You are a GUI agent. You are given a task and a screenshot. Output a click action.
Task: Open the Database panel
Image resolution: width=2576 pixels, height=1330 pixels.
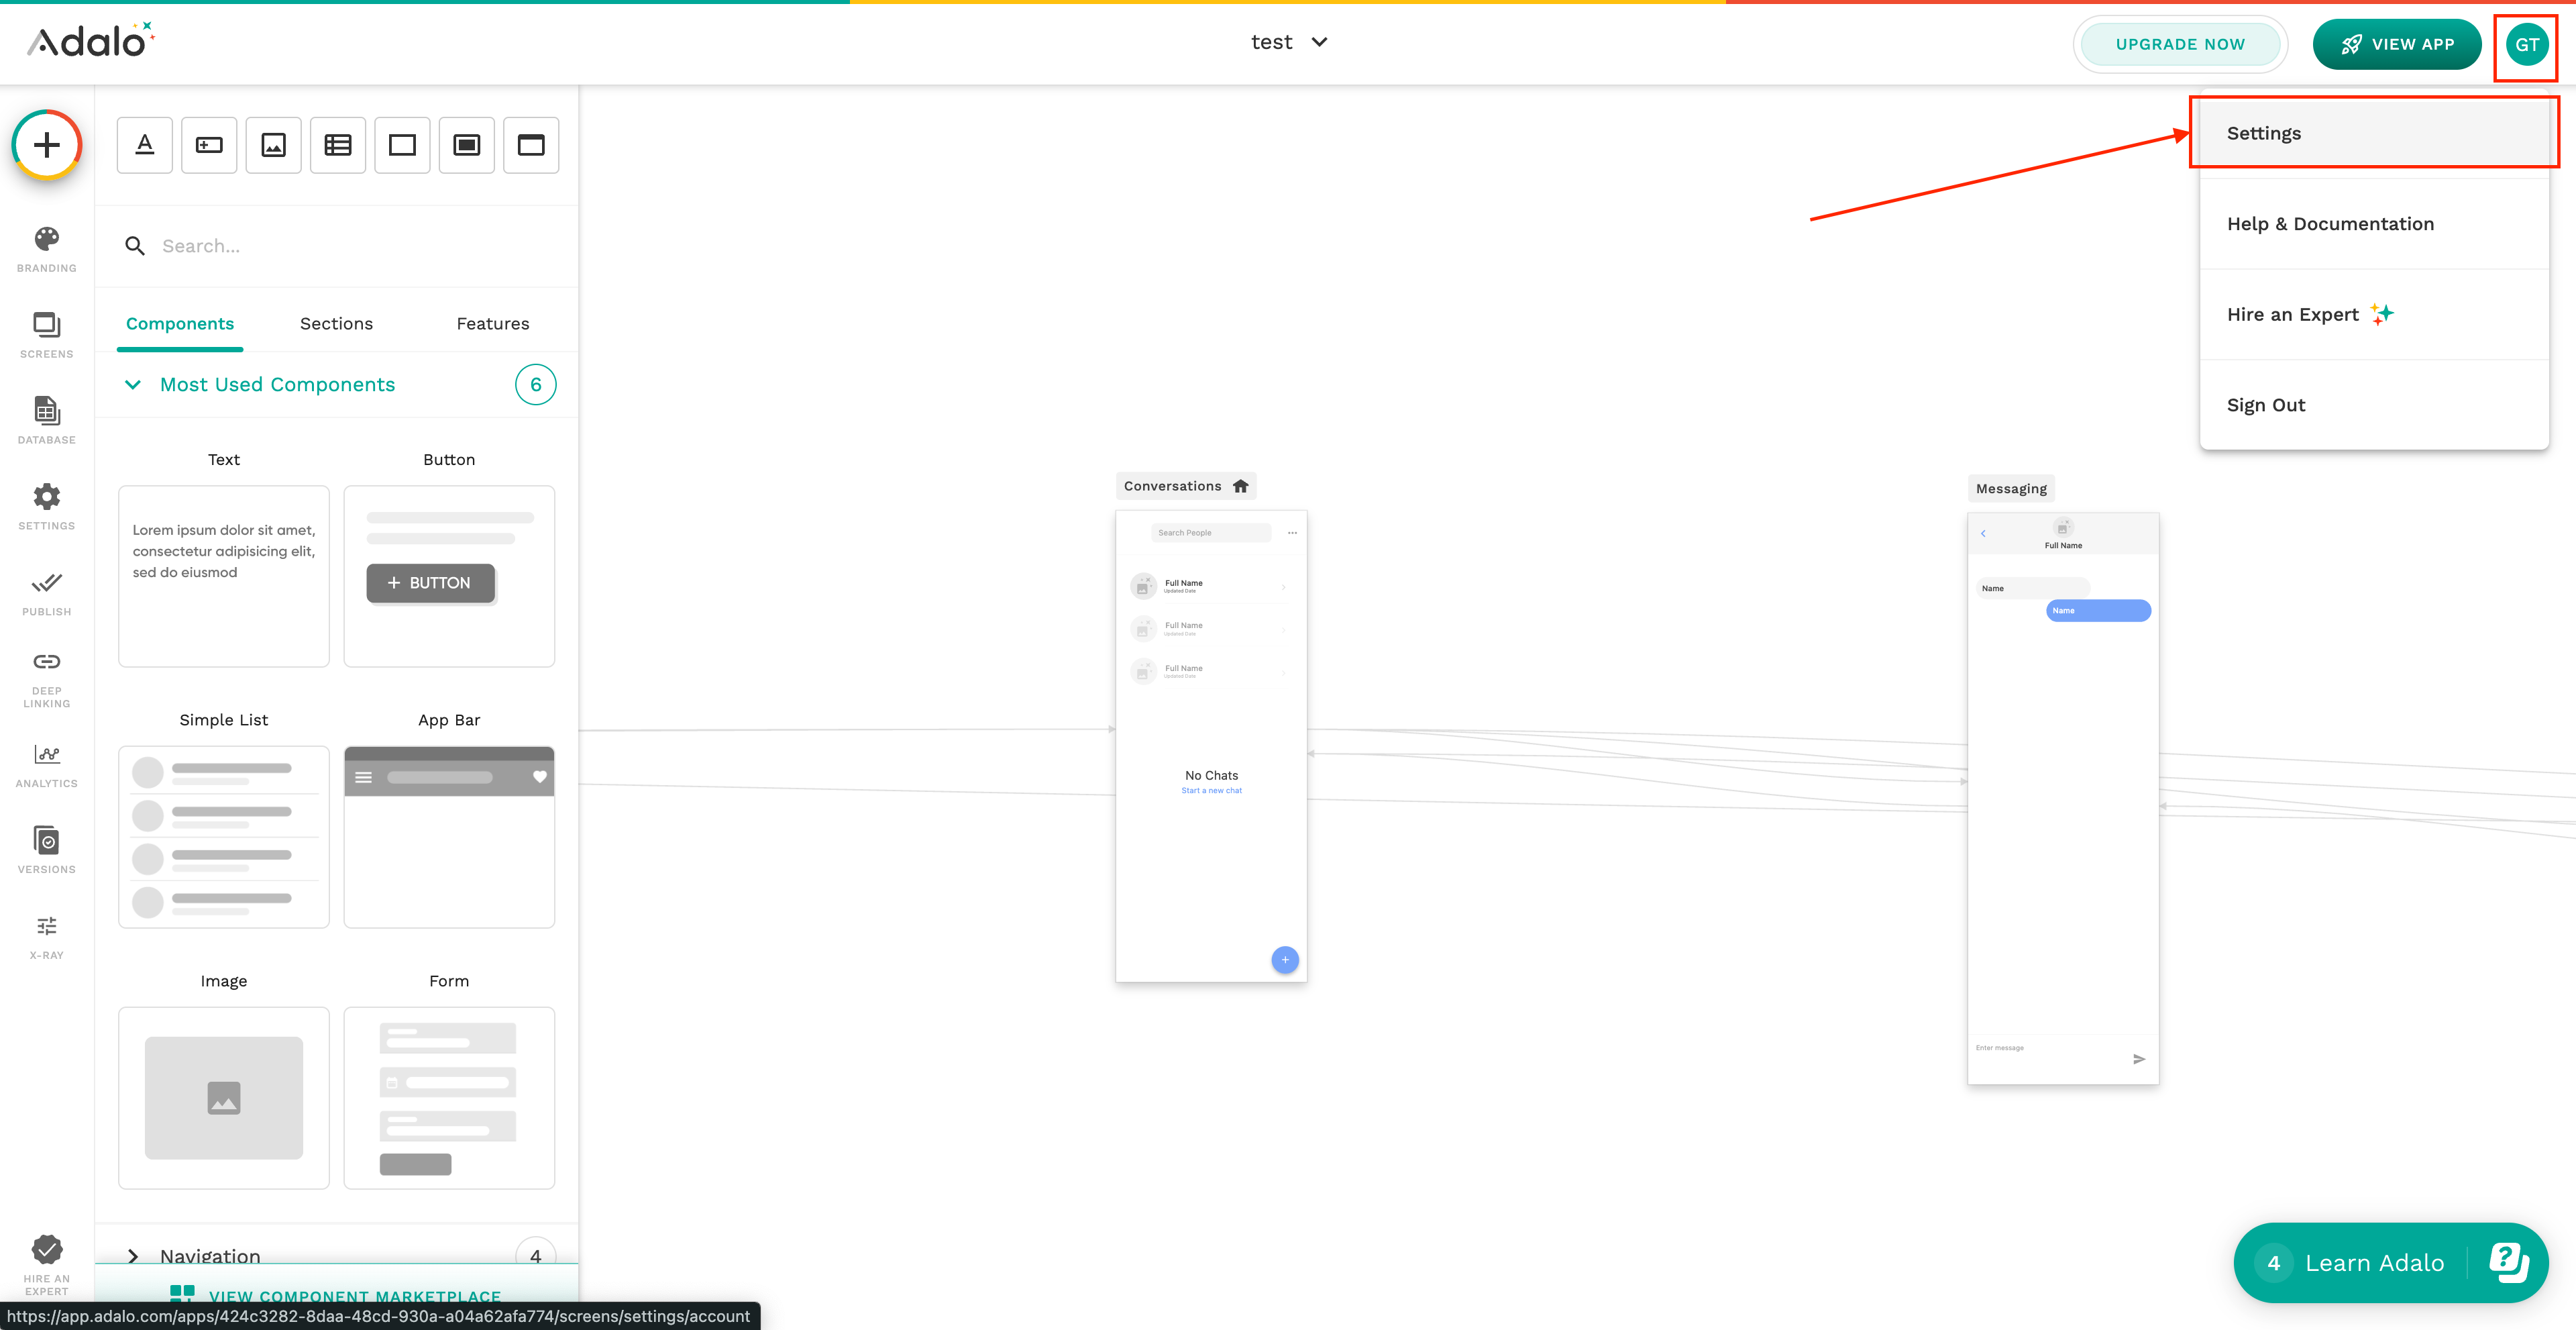click(46, 420)
